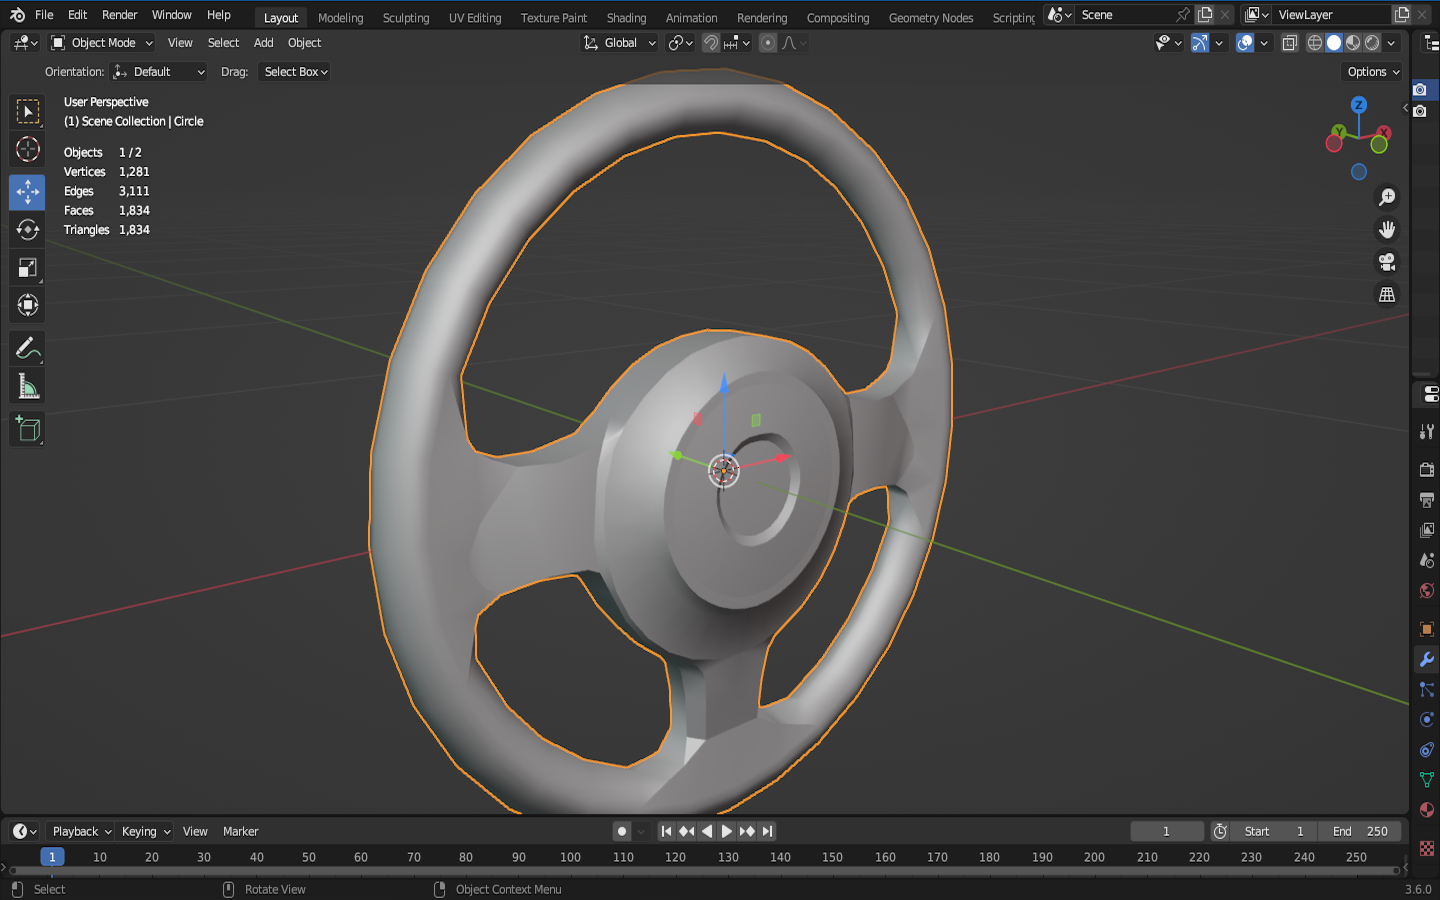The image size is (1440, 900).
Task: Click the viewport zoom magnifier icon
Action: coord(1387,197)
